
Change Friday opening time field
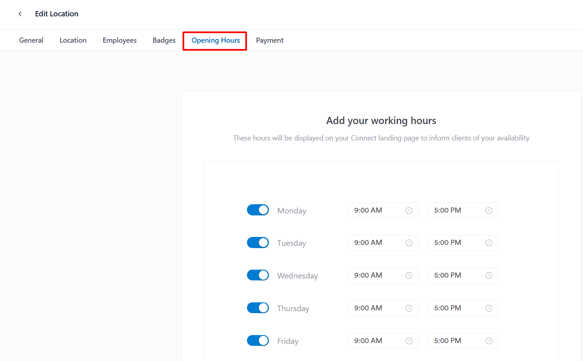coord(383,341)
